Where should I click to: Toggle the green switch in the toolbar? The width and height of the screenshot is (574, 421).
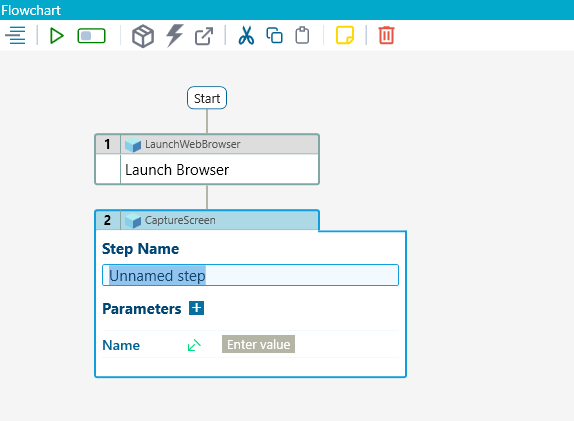click(92, 36)
